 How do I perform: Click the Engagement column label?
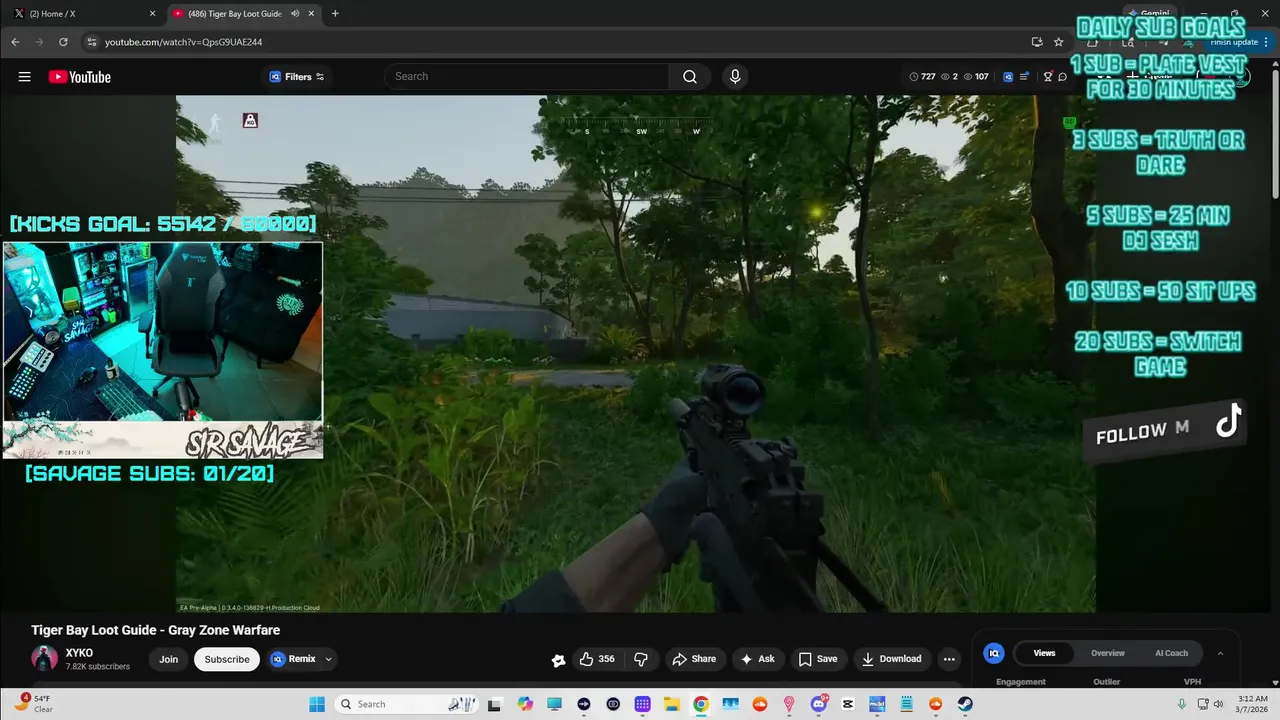pyautogui.click(x=1021, y=682)
